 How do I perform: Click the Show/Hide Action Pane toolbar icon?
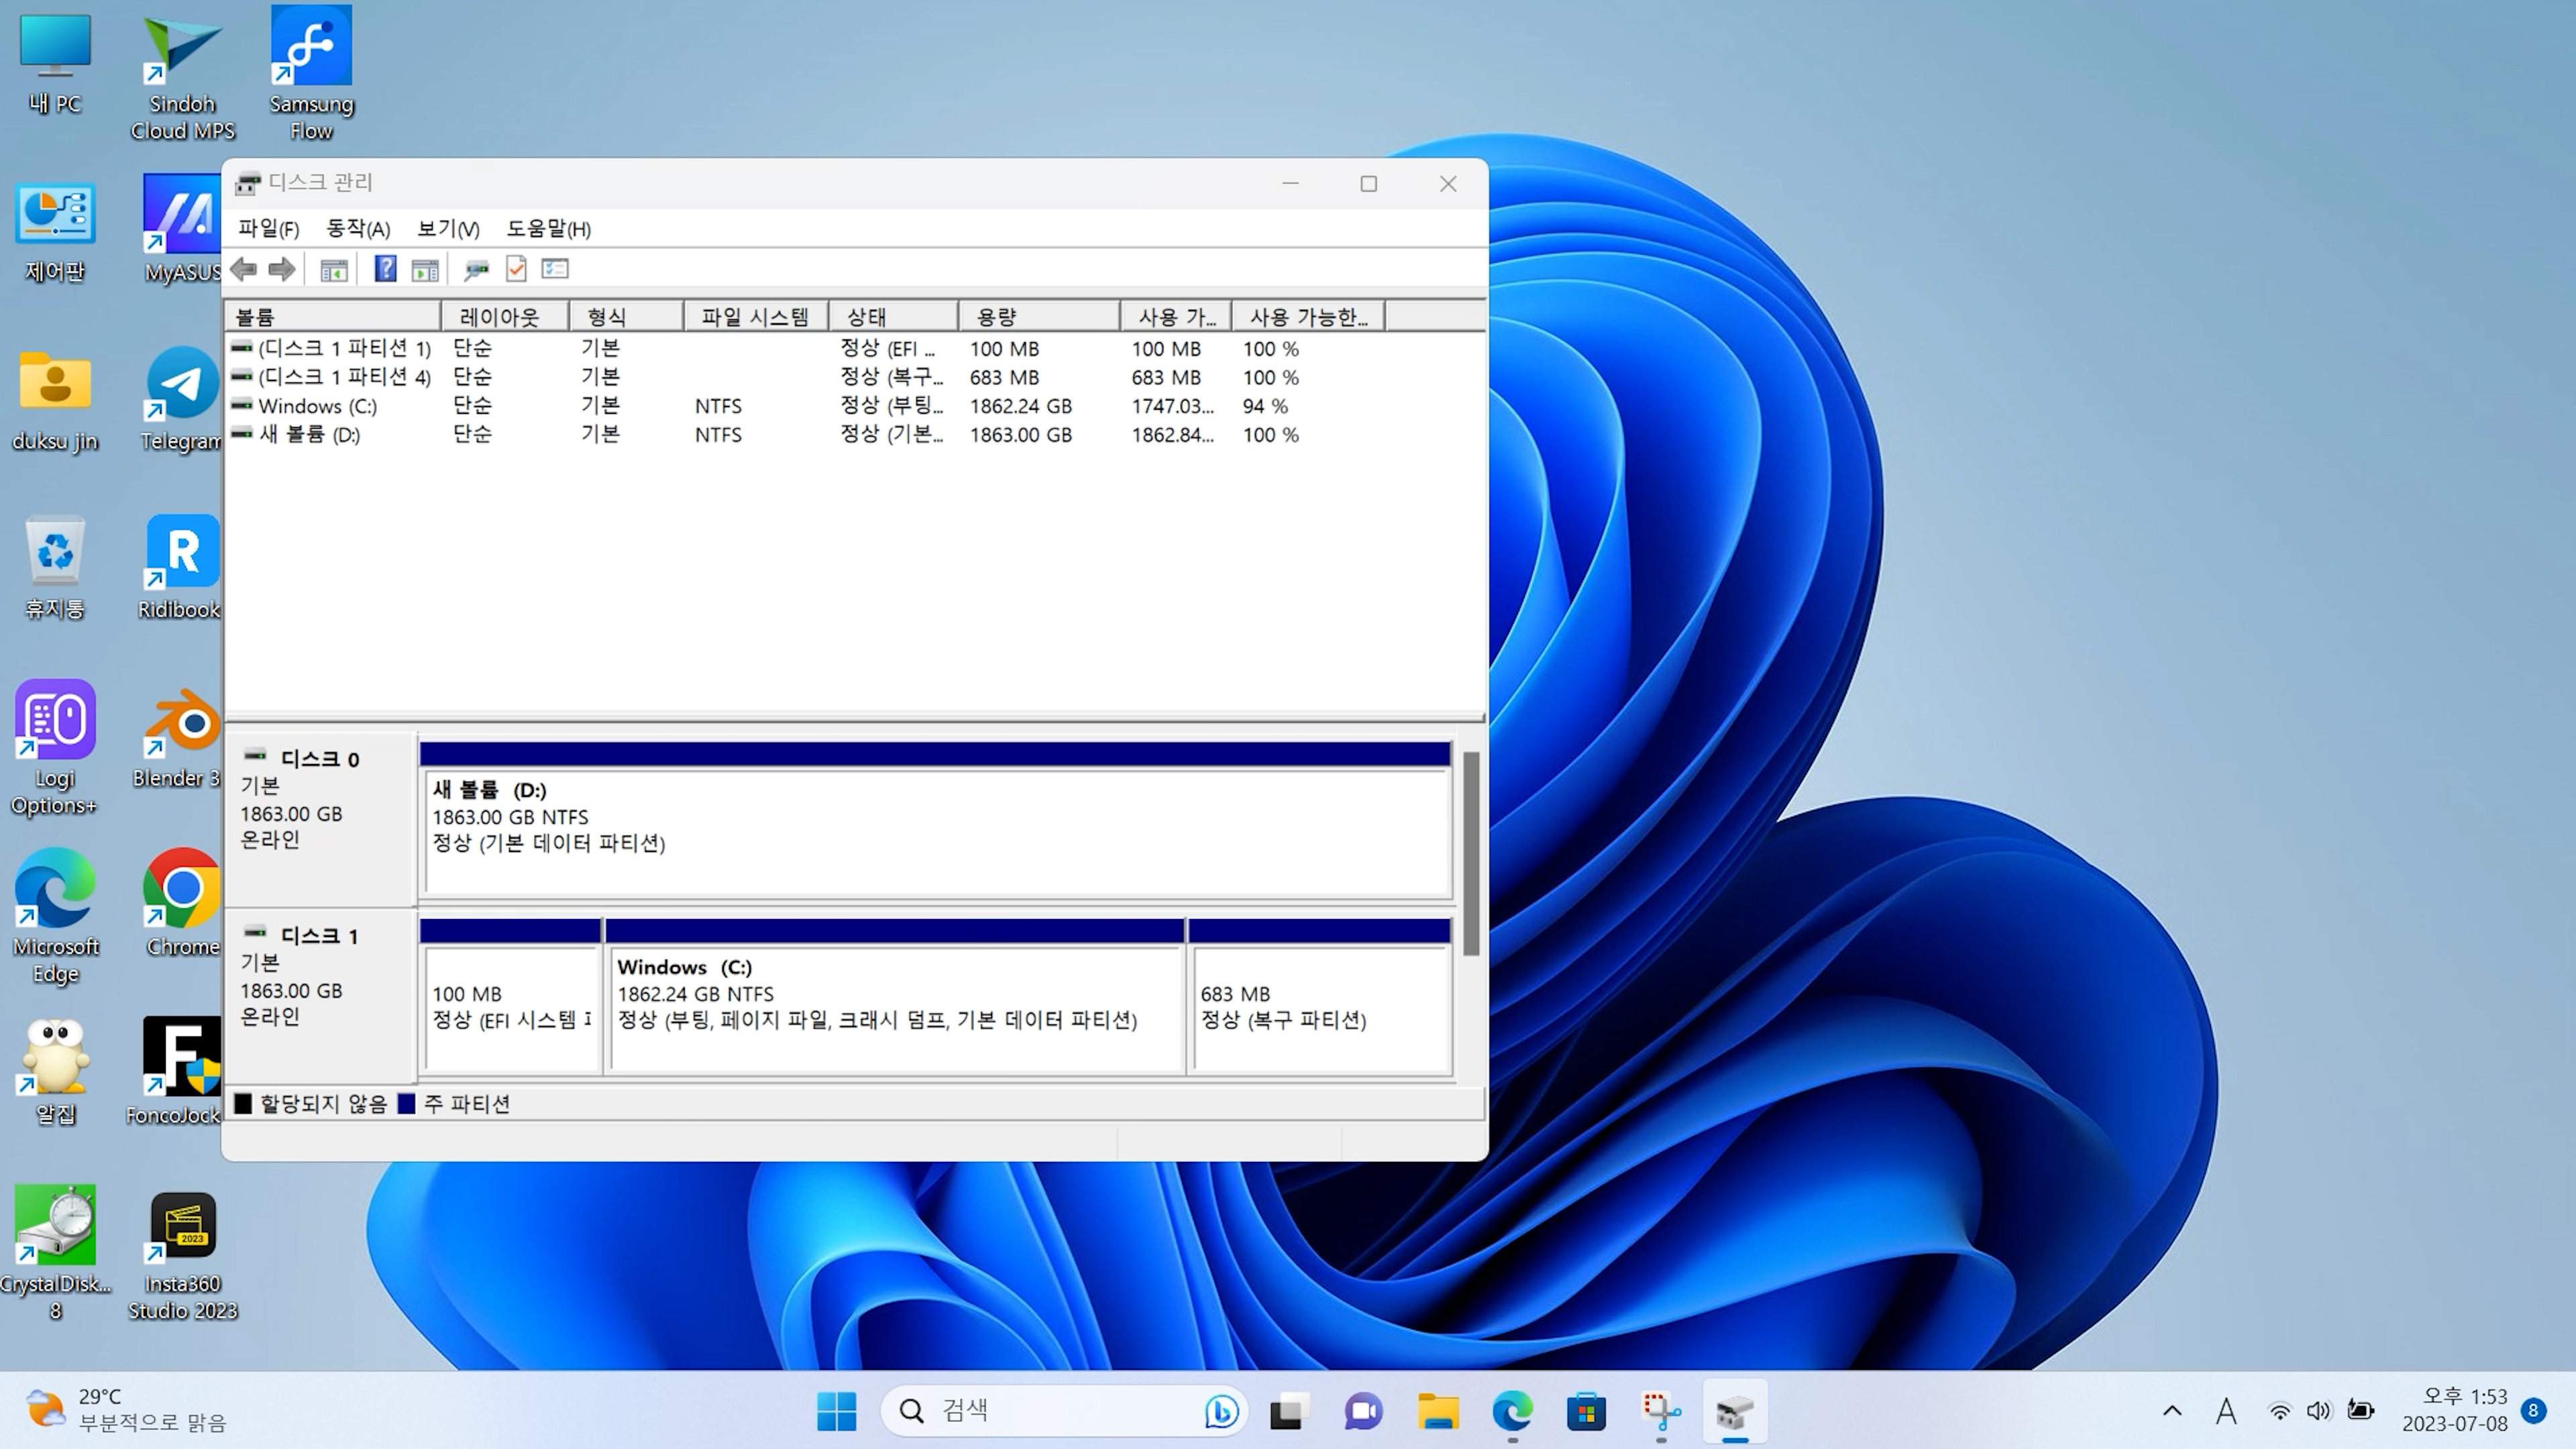[425, 269]
